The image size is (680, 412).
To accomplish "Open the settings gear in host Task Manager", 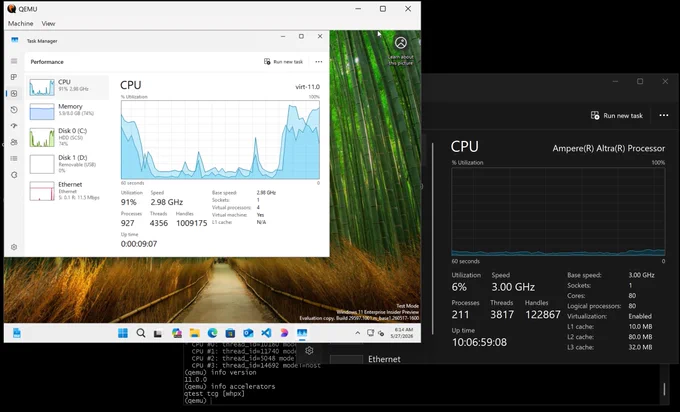I will click(x=309, y=350).
